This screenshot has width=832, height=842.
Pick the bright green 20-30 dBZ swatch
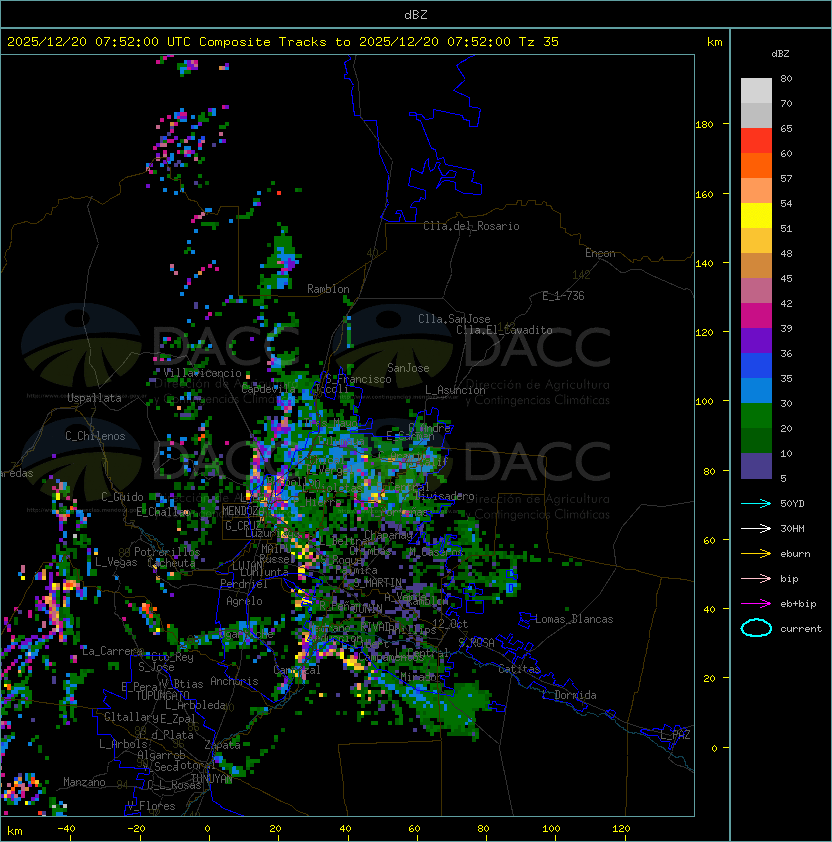[x=756, y=416]
